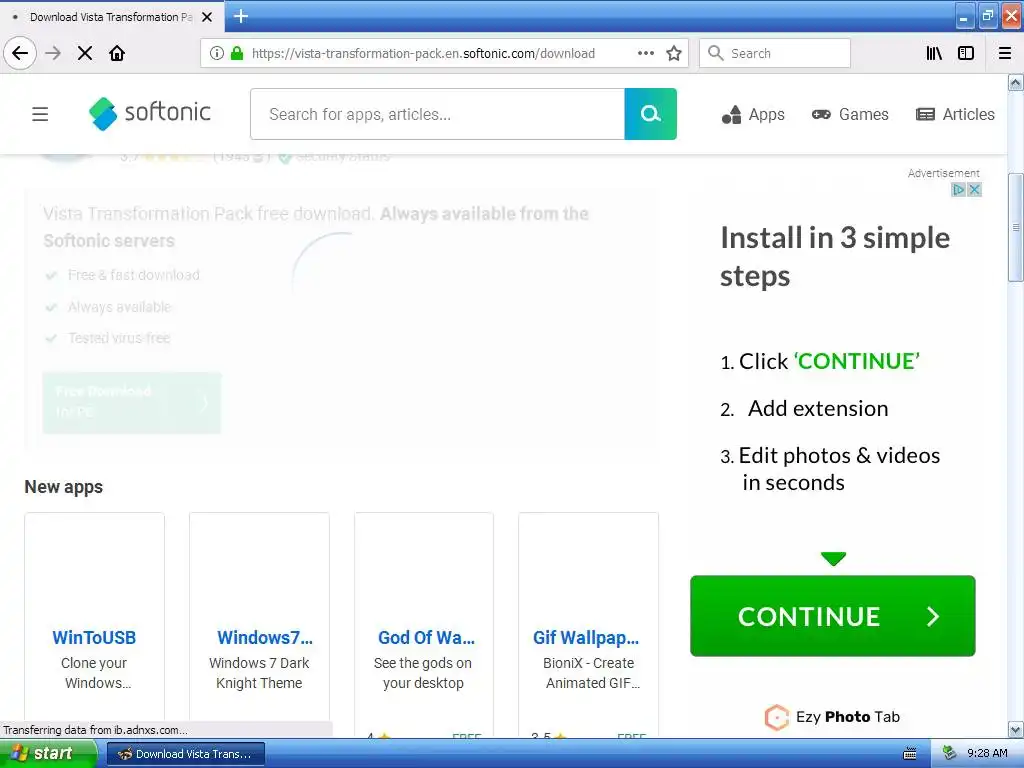Toggle the sidebar view icon
The image size is (1024, 768).
pos(966,53)
